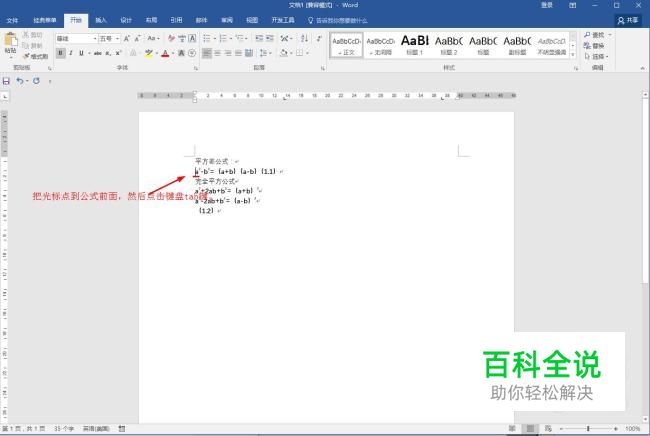Clear all formatting with eraser icon

171,39
